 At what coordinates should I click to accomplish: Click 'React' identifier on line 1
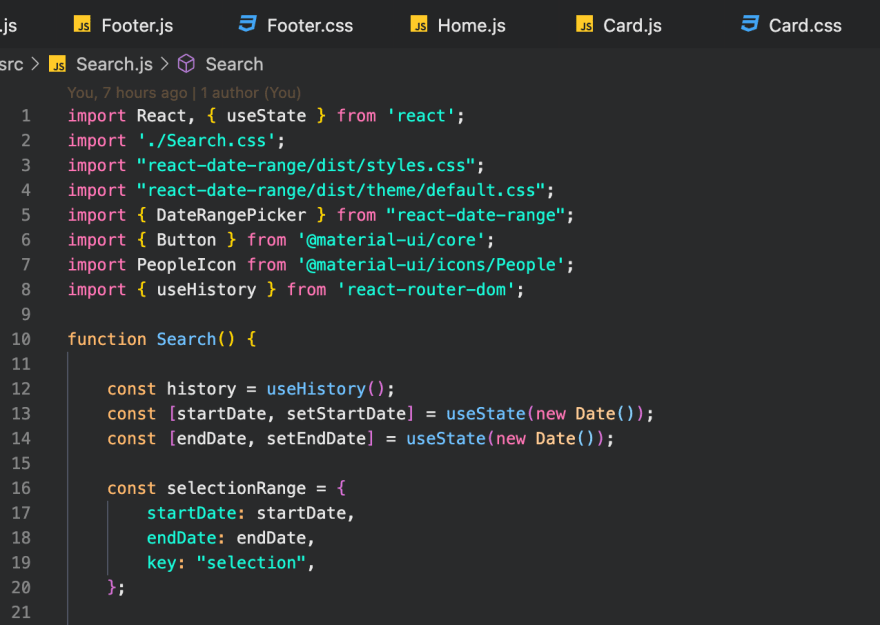tap(162, 116)
